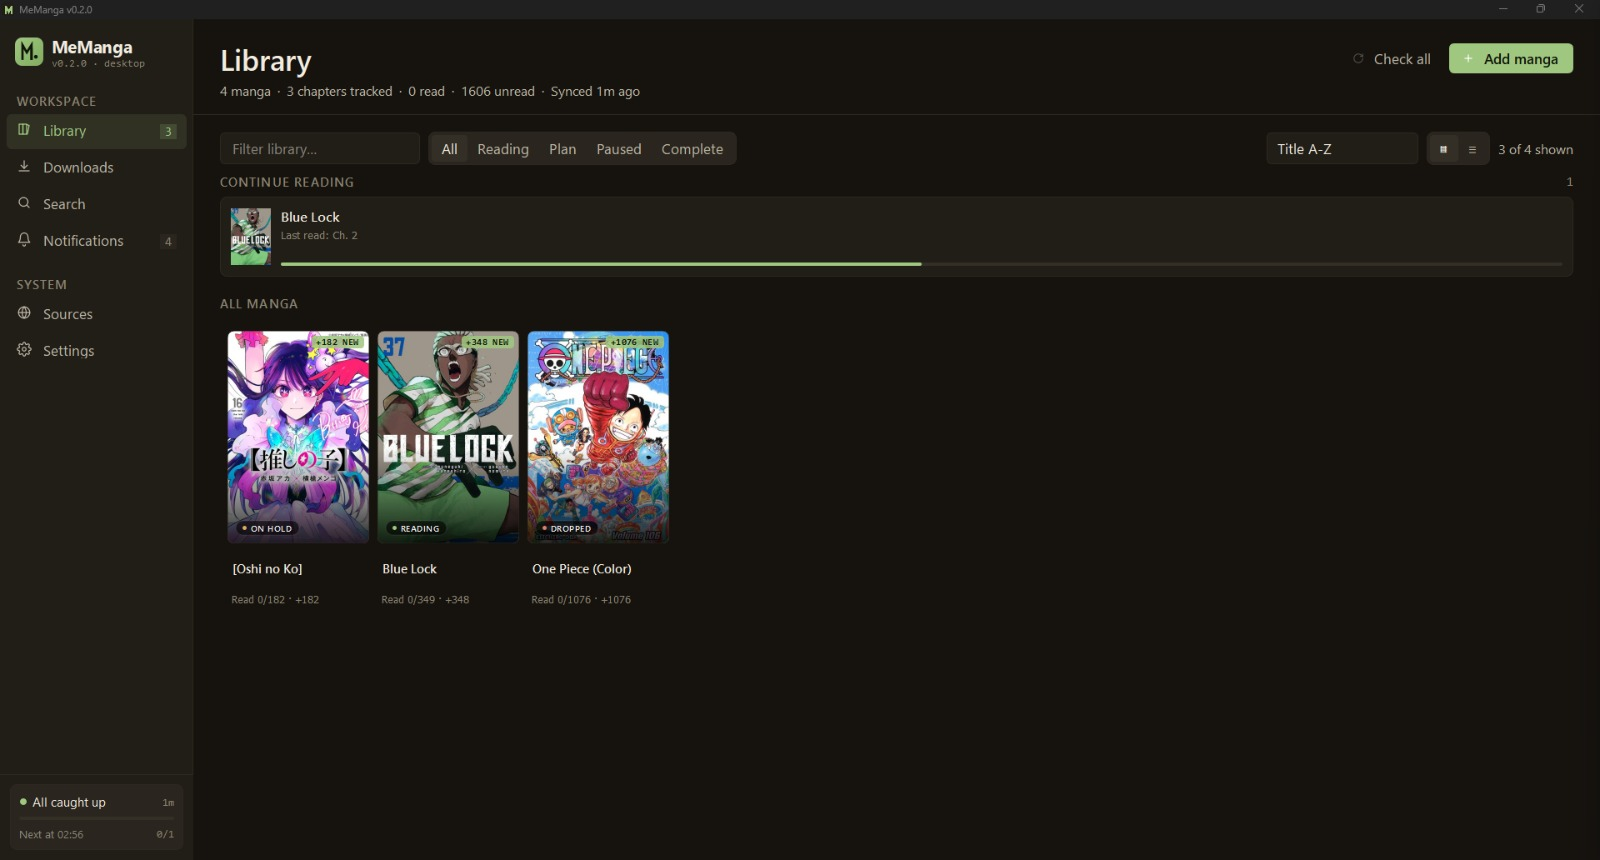Click 'Read 0/349 · +348' text
The height and width of the screenshot is (860, 1600).
point(425,599)
